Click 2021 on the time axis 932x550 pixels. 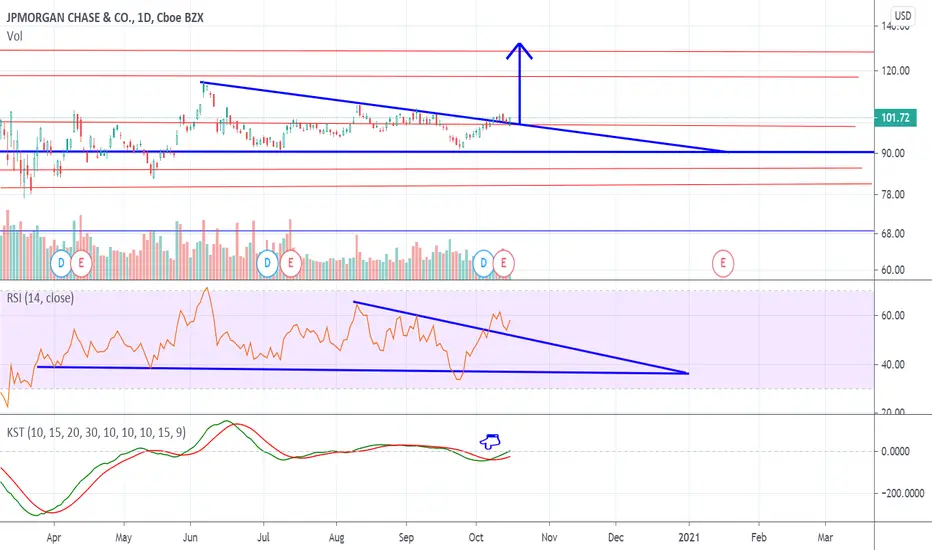(x=689, y=538)
